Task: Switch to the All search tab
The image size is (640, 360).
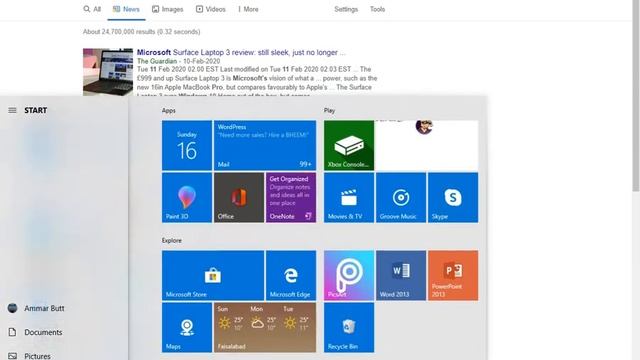Action: (92, 9)
